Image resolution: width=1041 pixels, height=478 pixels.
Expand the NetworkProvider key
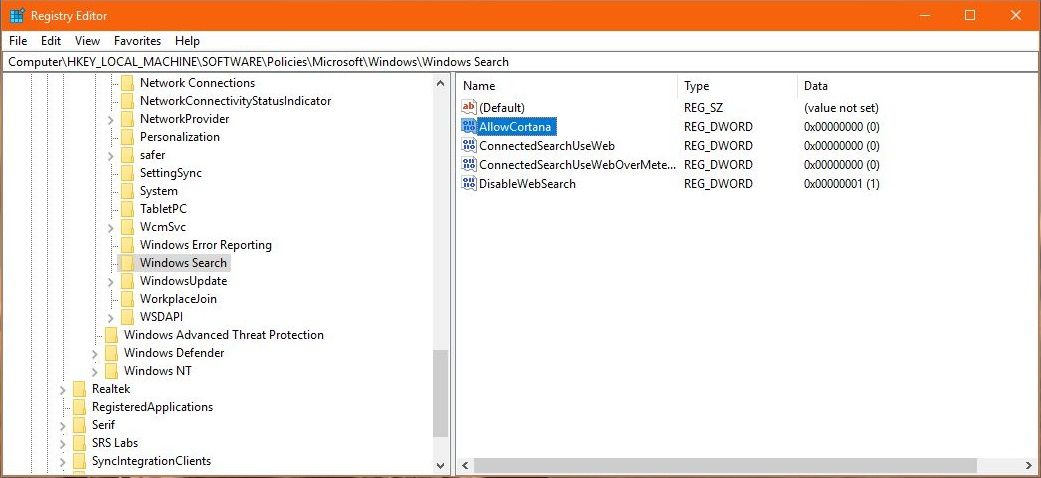pos(111,120)
